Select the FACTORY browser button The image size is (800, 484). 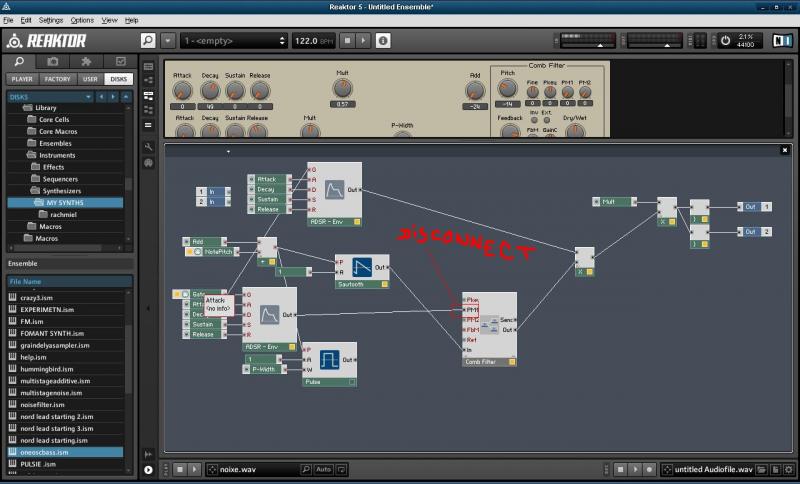click(57, 79)
